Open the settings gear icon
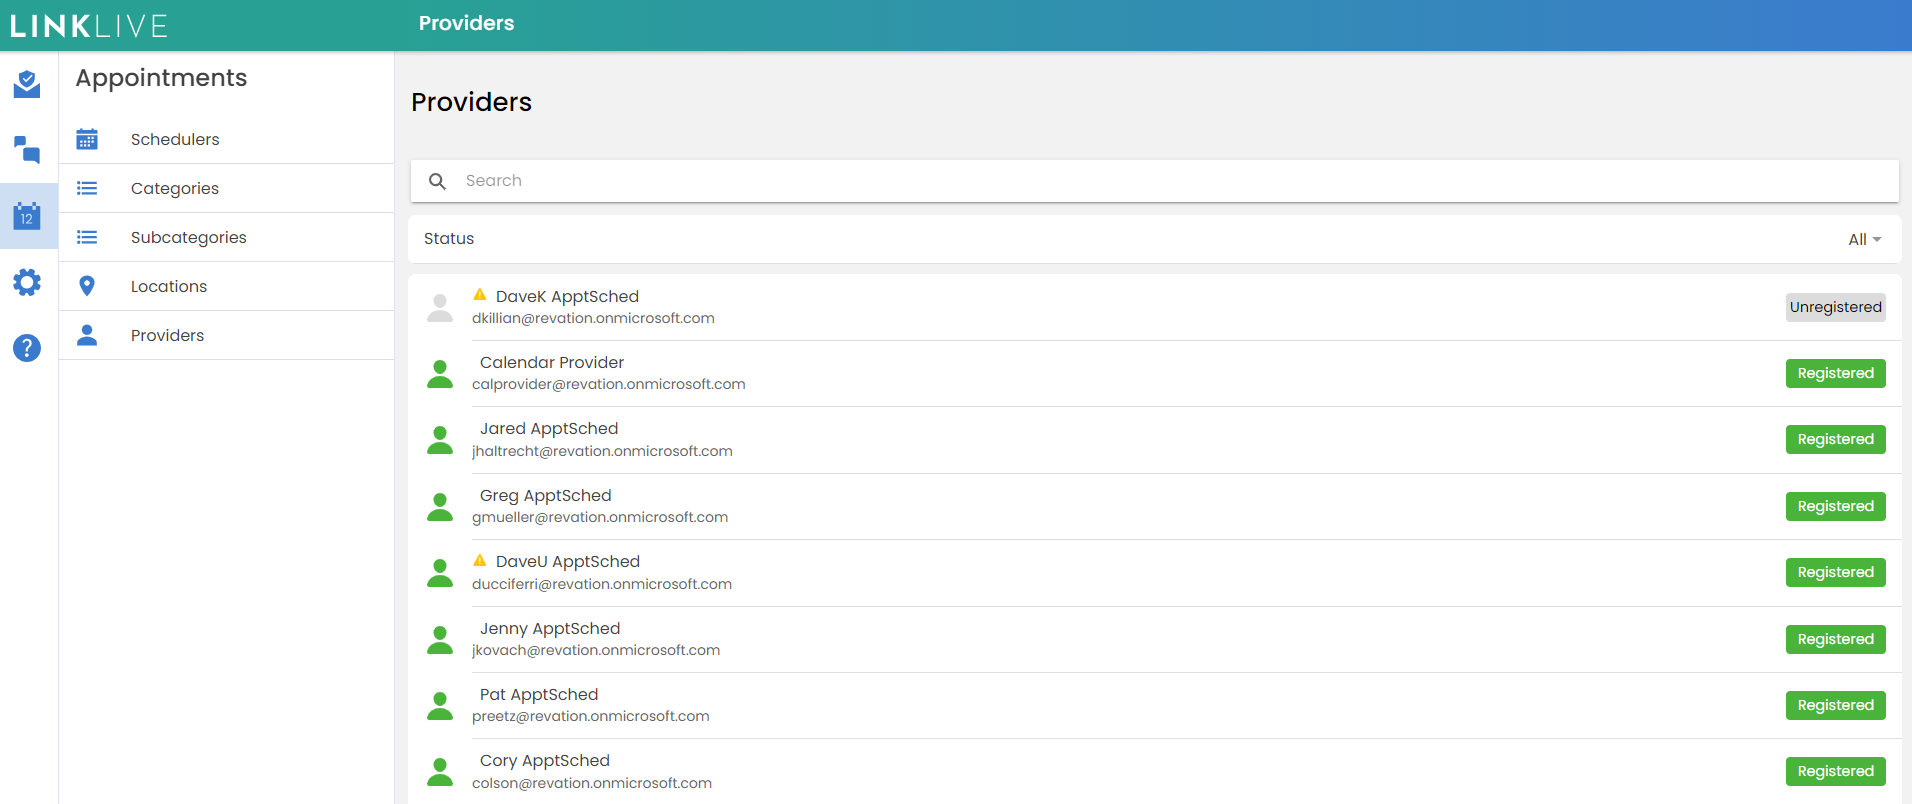 tap(27, 283)
